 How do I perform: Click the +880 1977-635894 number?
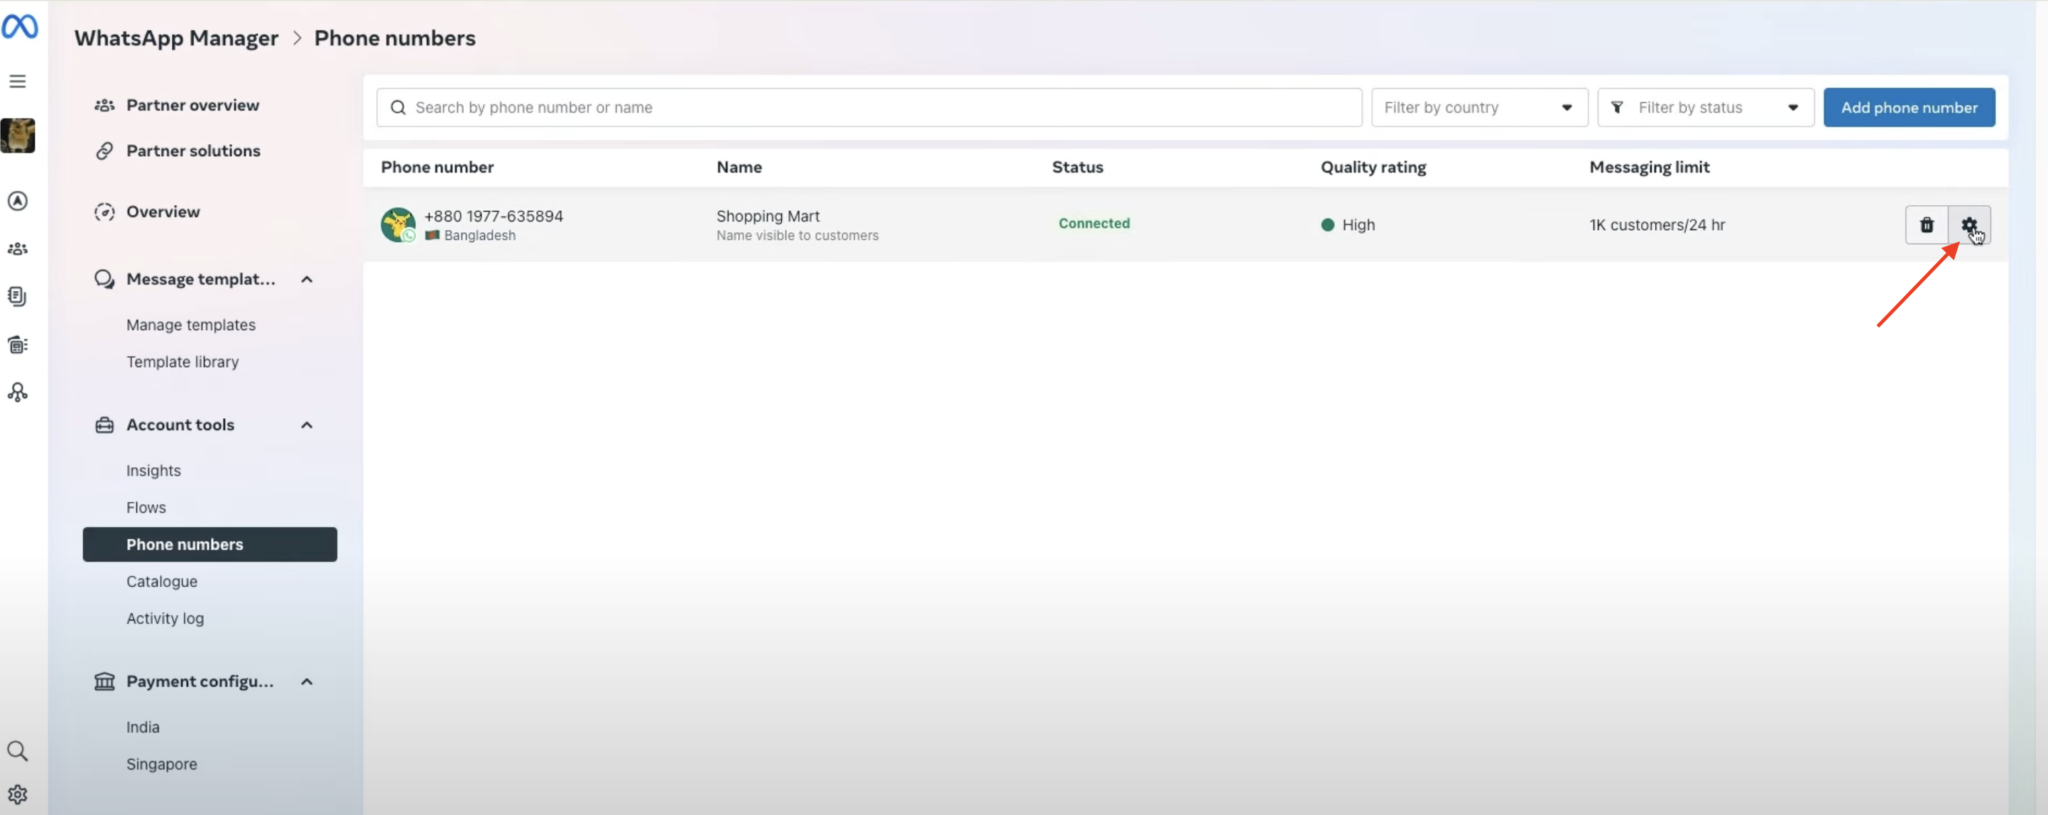494,216
